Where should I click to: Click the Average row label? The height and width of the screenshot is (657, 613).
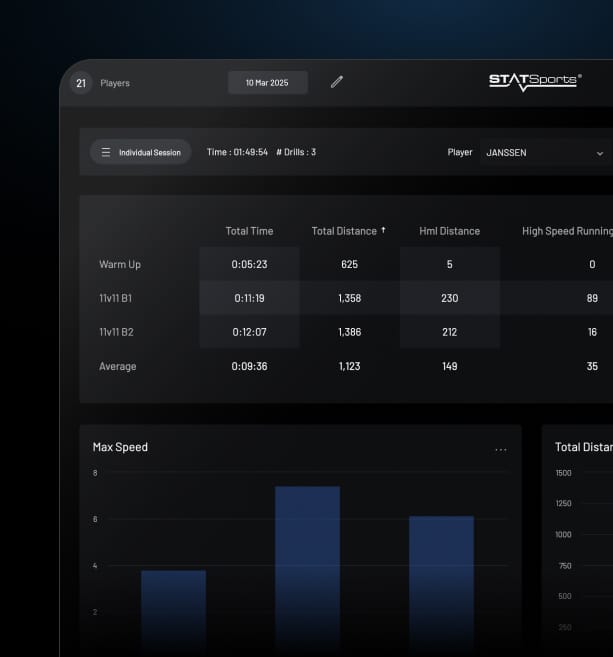(118, 366)
